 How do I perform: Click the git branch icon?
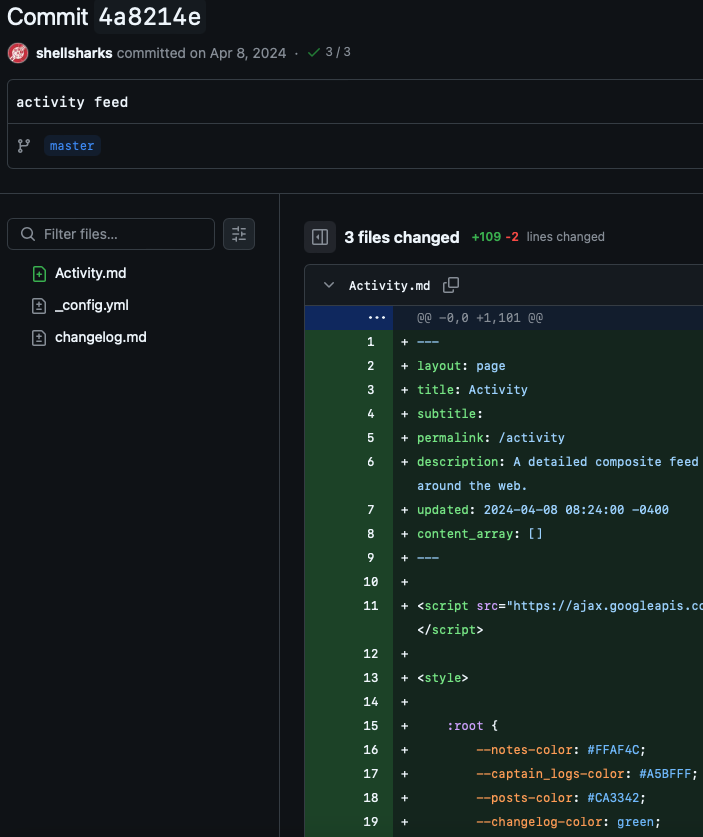[x=24, y=146]
